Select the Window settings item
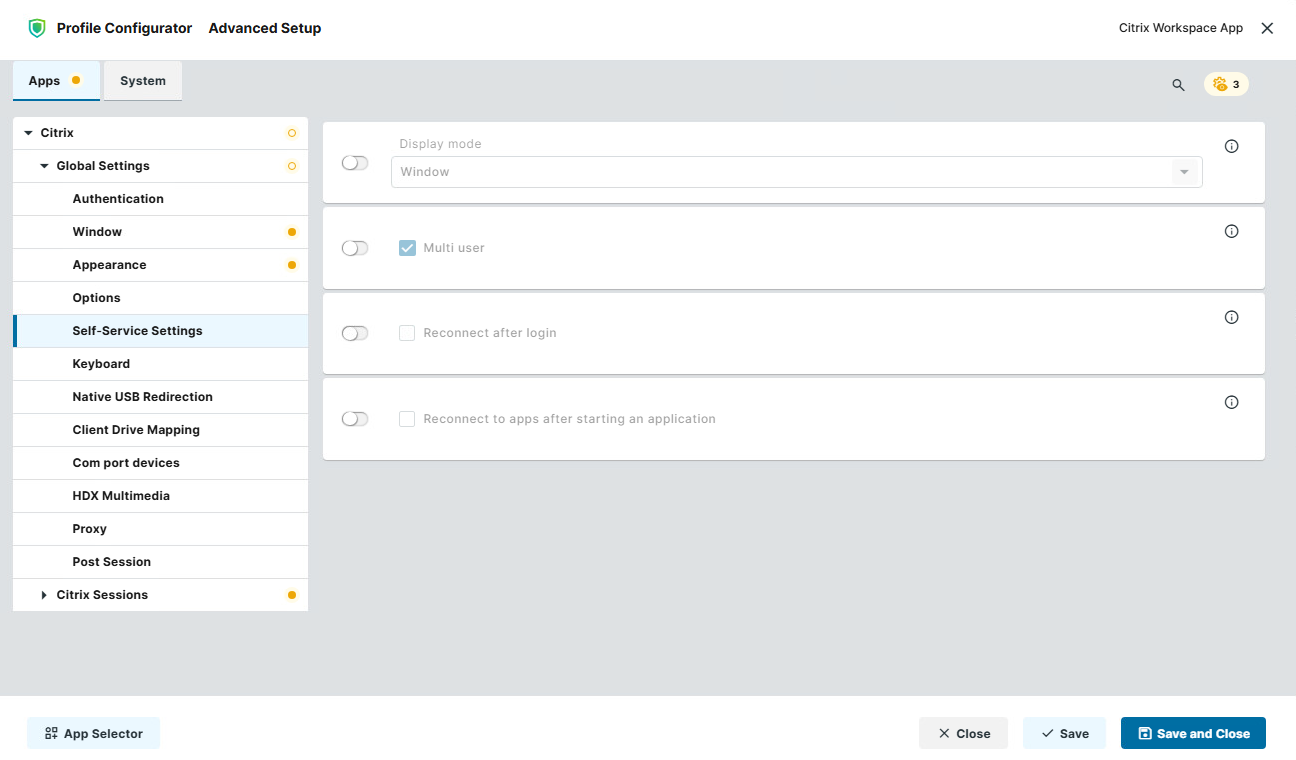 click(x=160, y=232)
